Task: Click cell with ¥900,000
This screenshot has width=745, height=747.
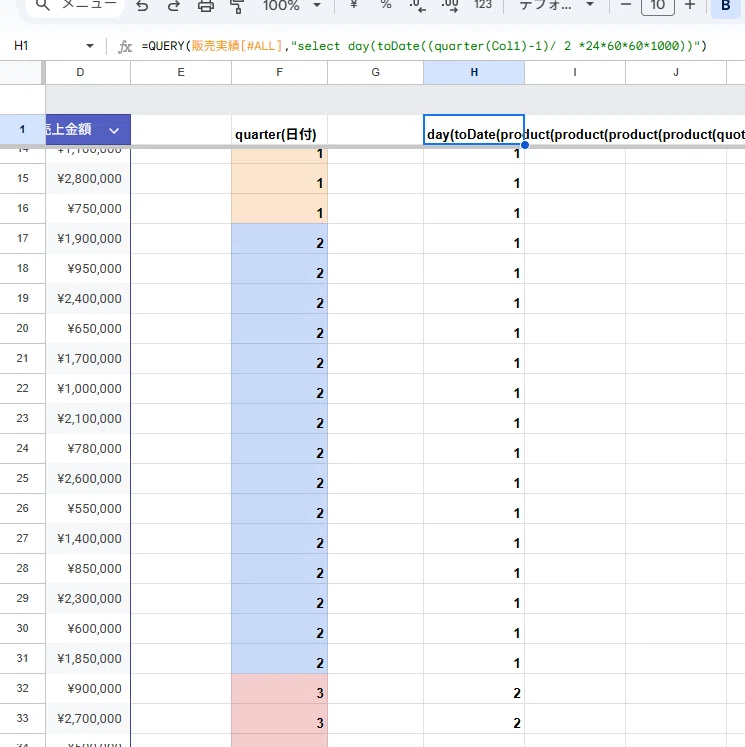Action: (x=88, y=689)
